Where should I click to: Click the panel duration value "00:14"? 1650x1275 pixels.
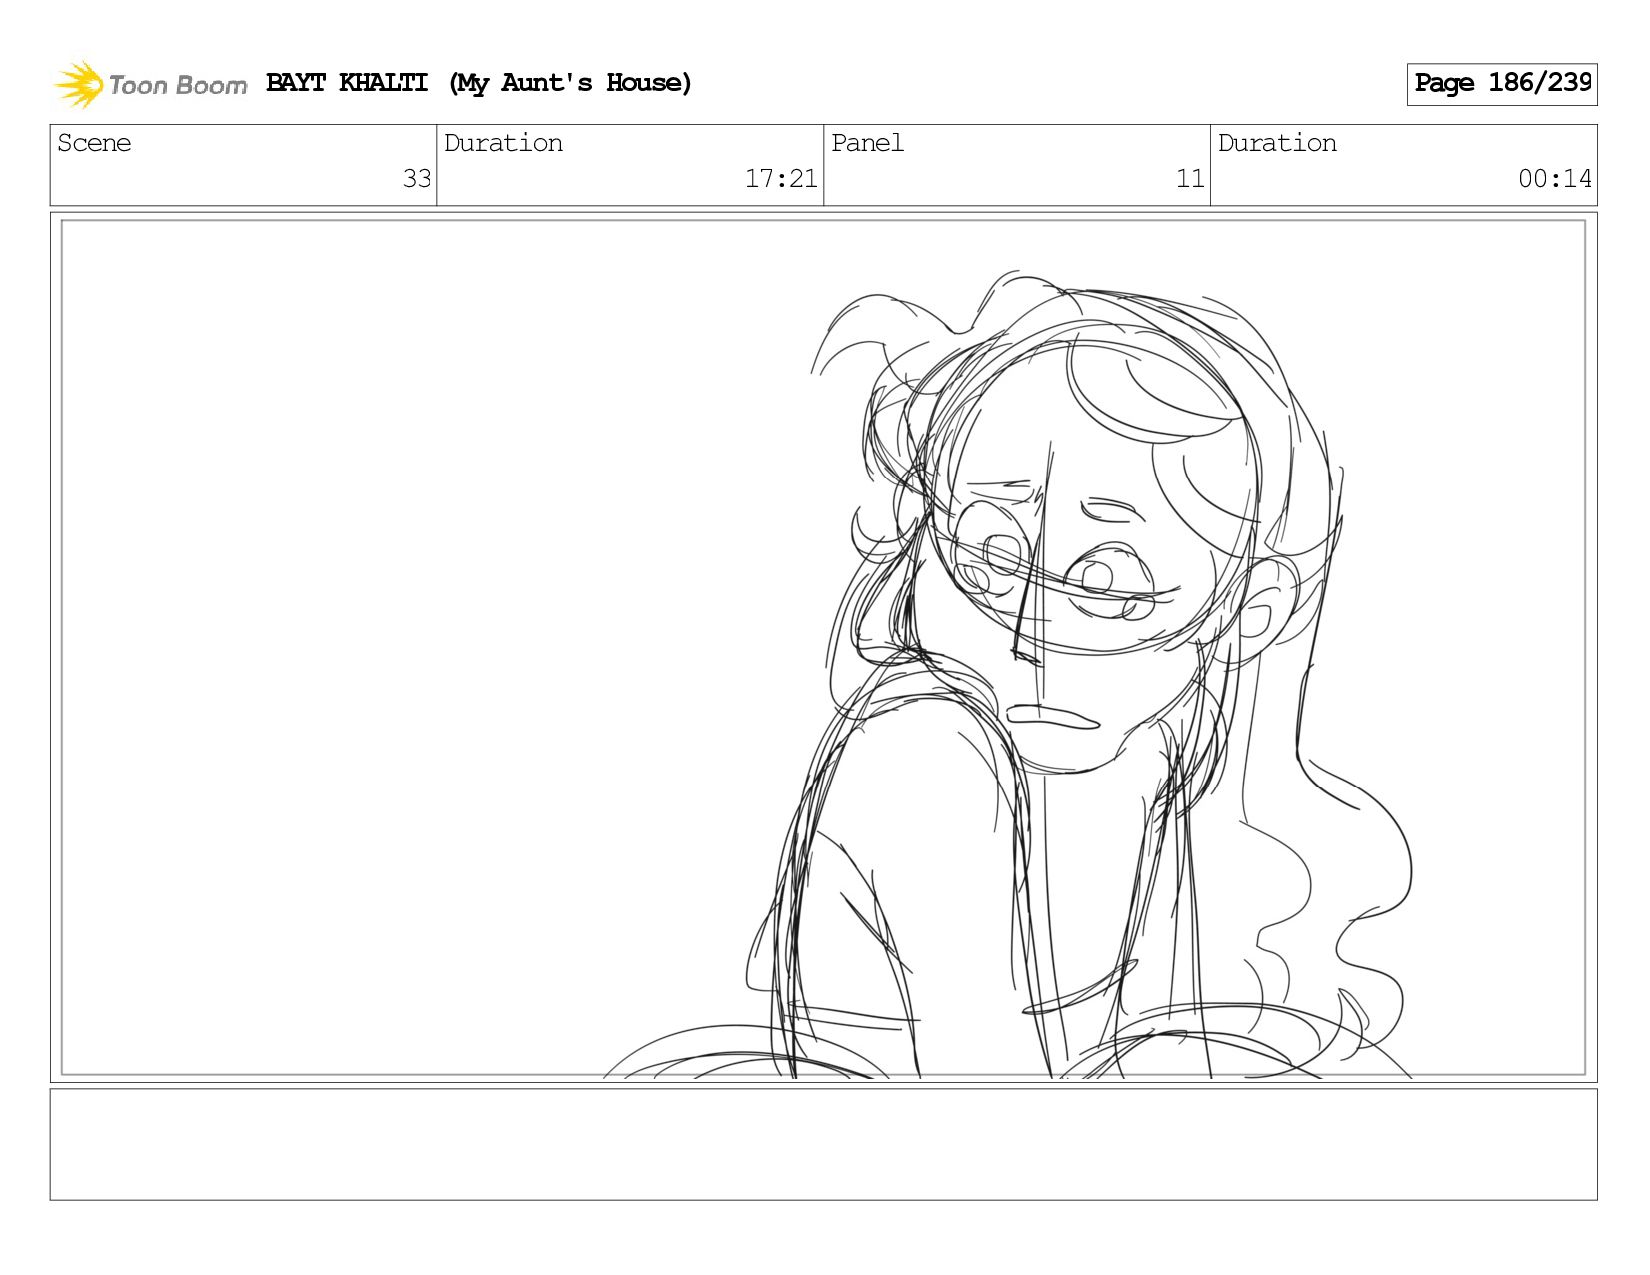point(1555,179)
